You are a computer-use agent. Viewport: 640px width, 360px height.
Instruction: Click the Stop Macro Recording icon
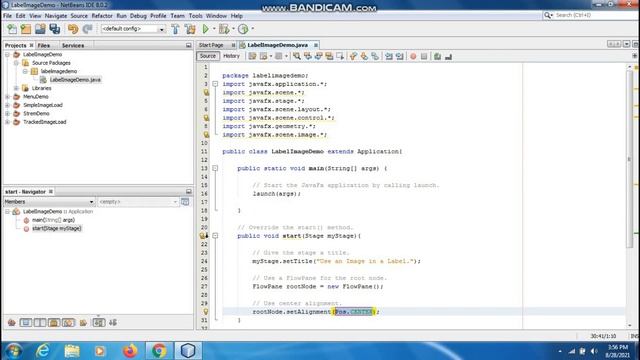424,56
